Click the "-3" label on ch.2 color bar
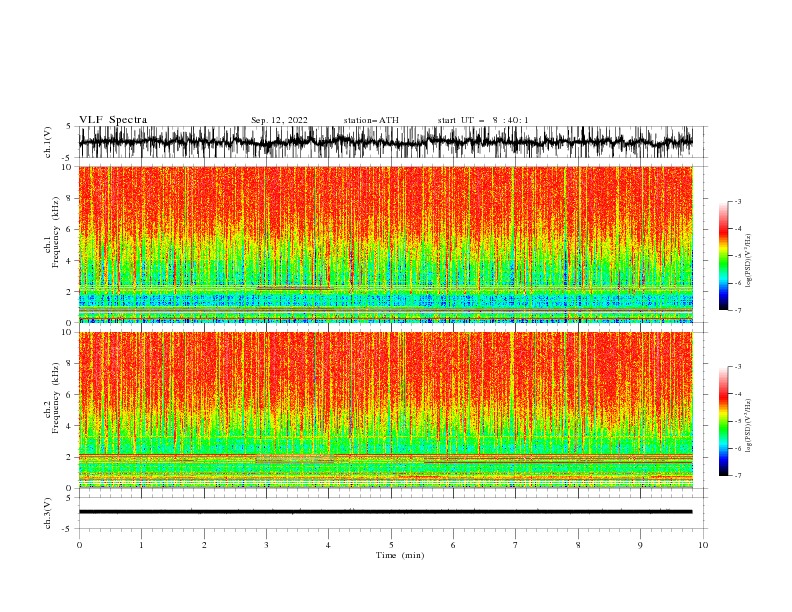 pos(737,367)
